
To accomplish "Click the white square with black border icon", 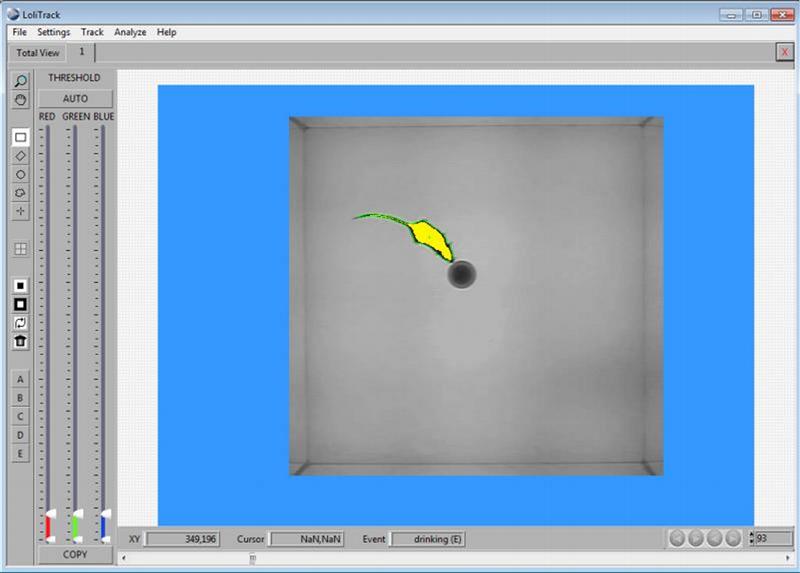I will tap(20, 305).
